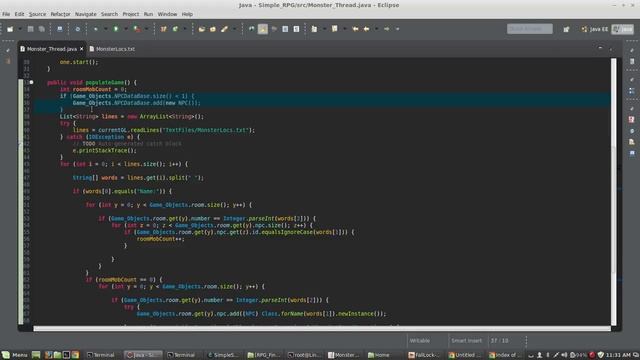Screen dimensions: 640x360
Task: Open the Search dropdown arrow
Action: pos(234,29)
